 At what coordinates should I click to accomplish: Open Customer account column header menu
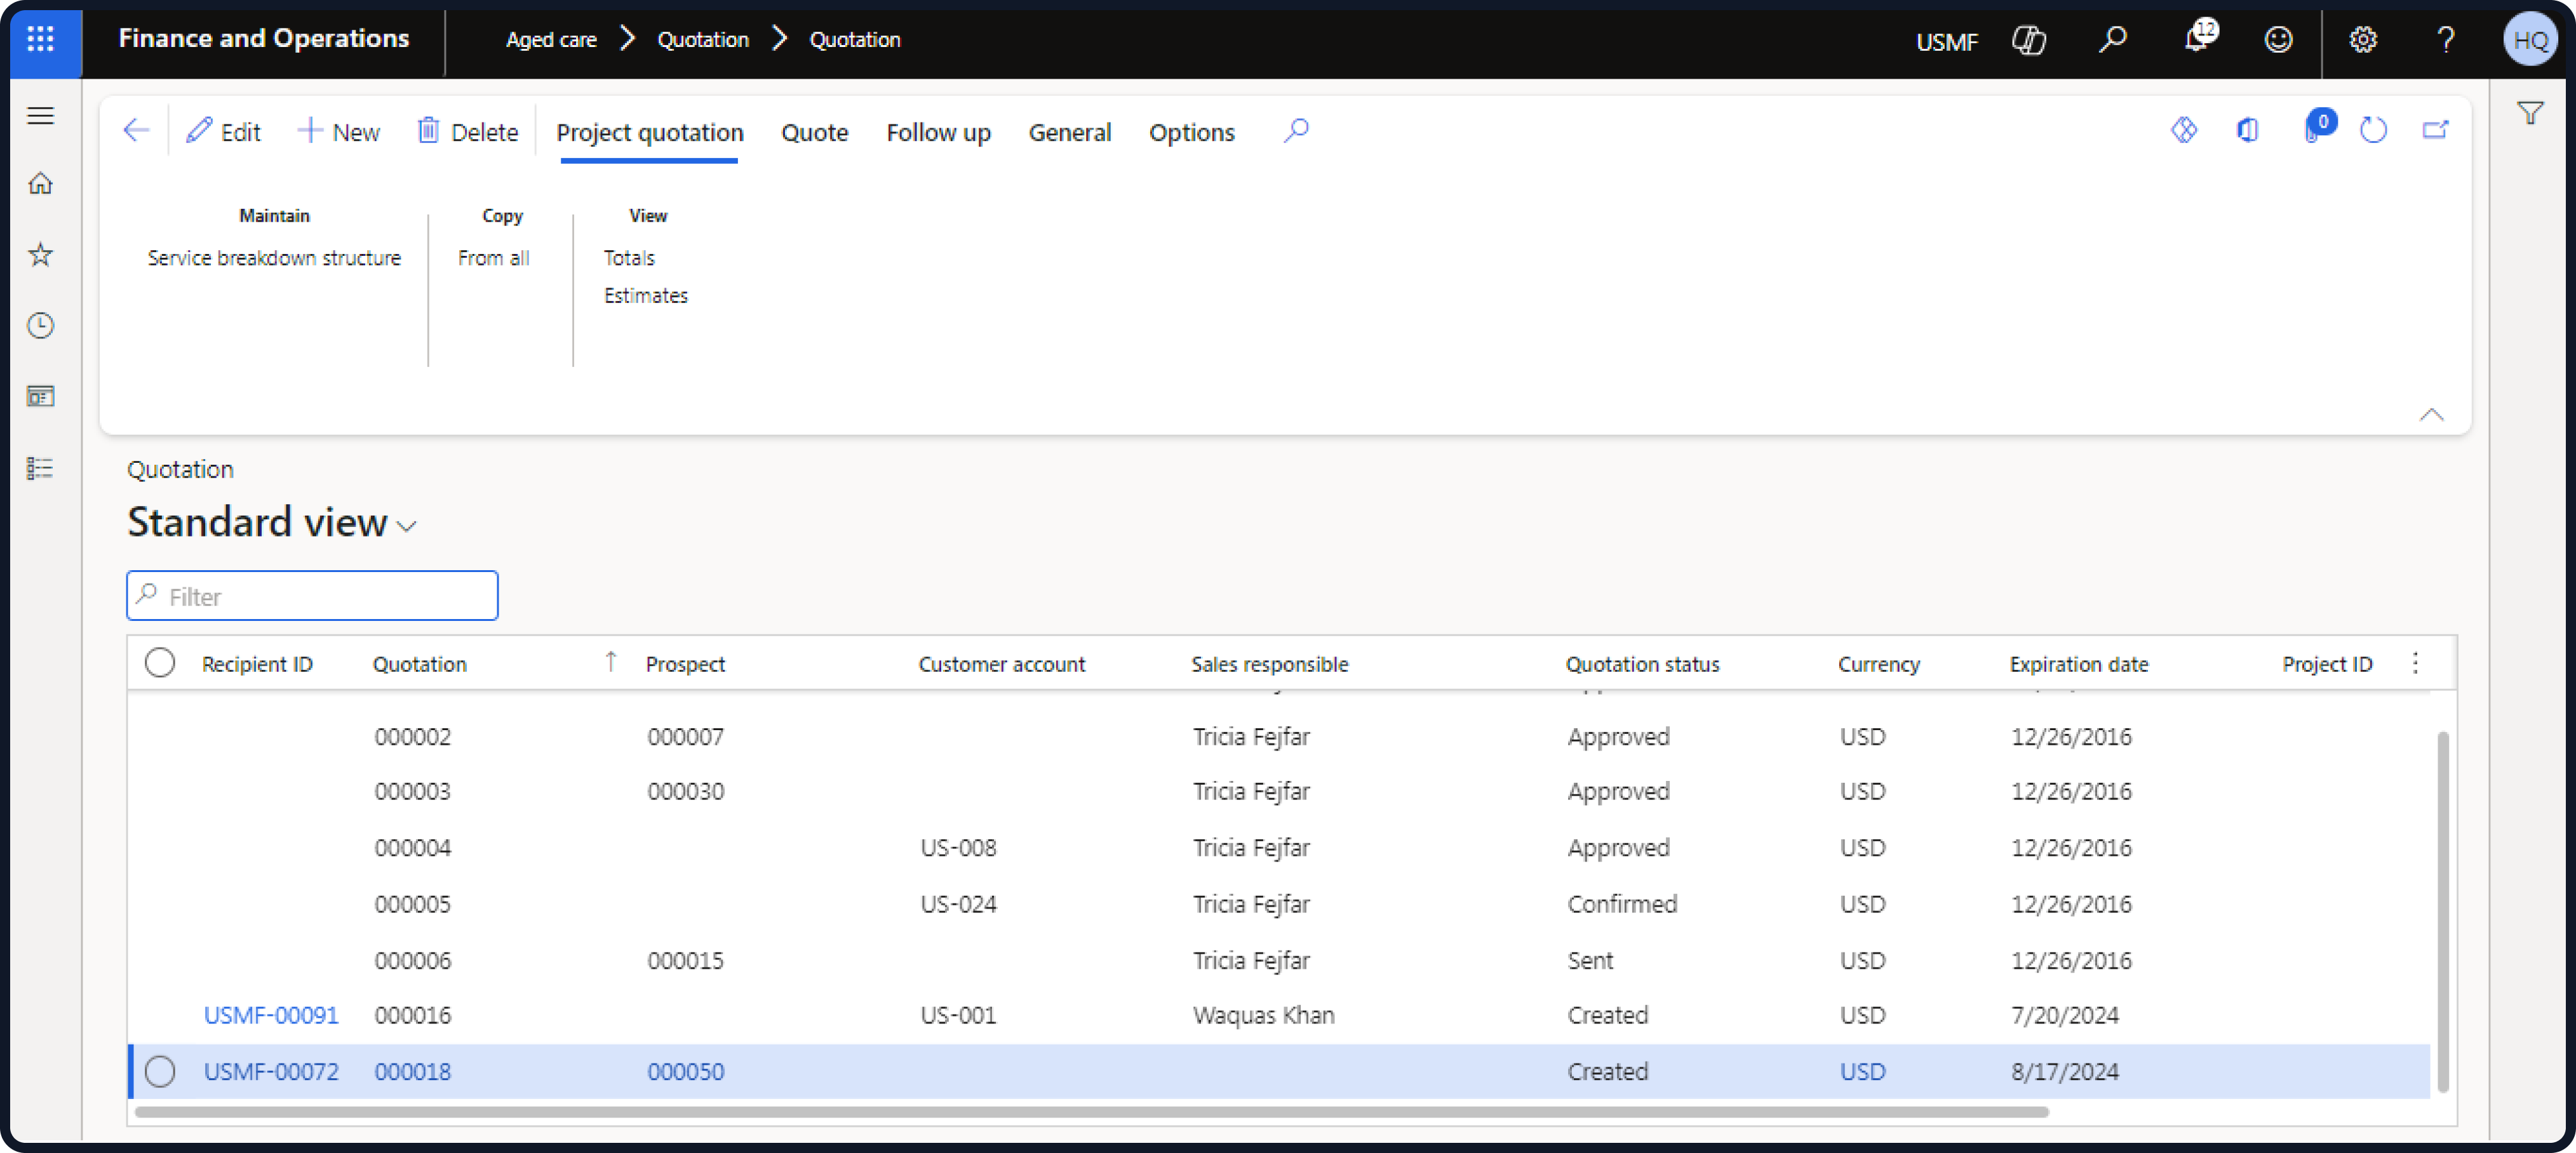tap(1001, 664)
